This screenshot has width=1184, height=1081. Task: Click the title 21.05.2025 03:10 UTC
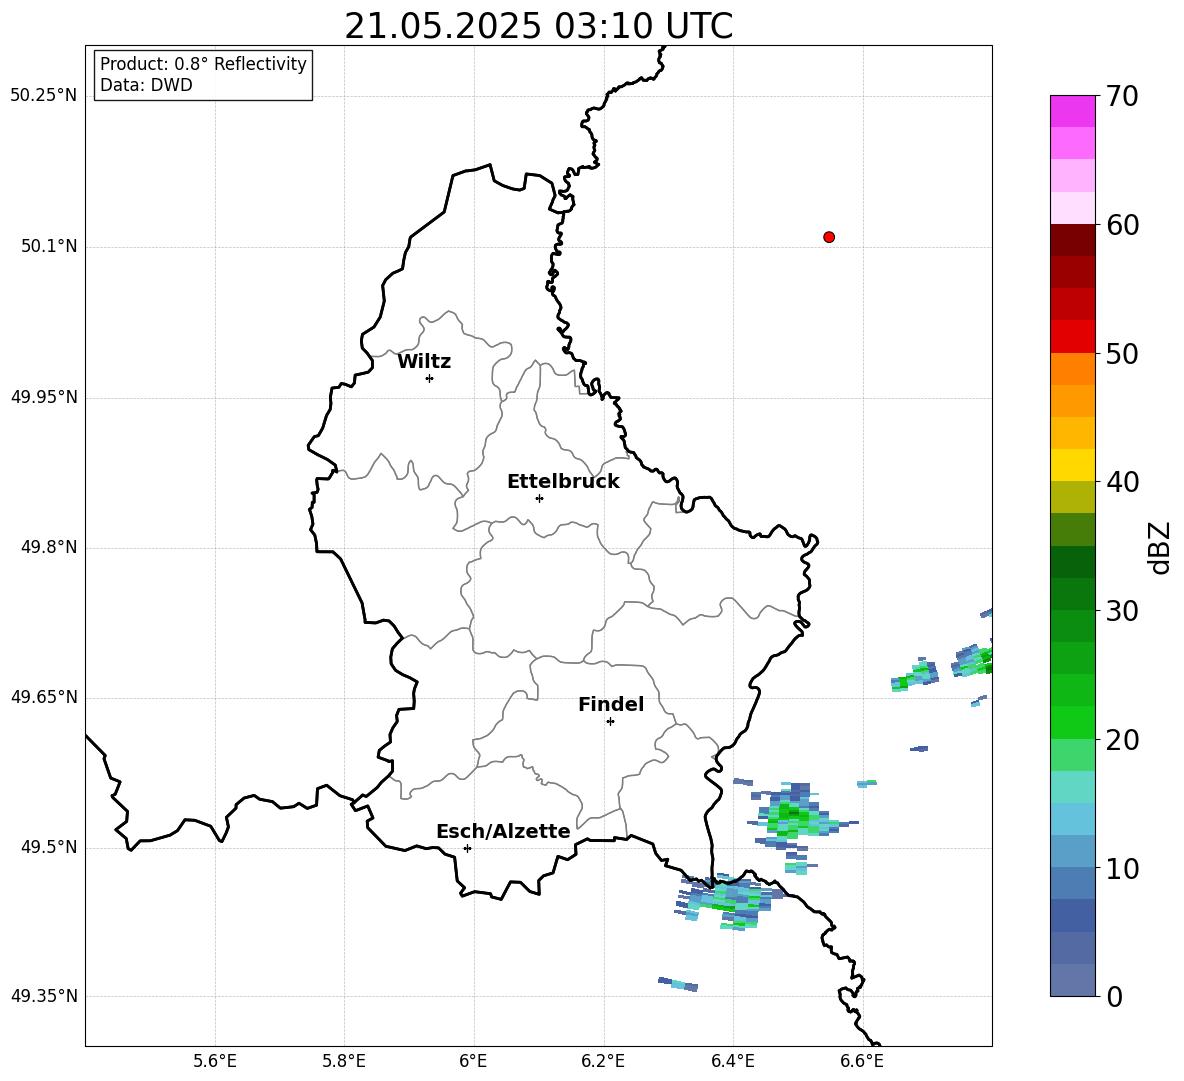(538, 26)
